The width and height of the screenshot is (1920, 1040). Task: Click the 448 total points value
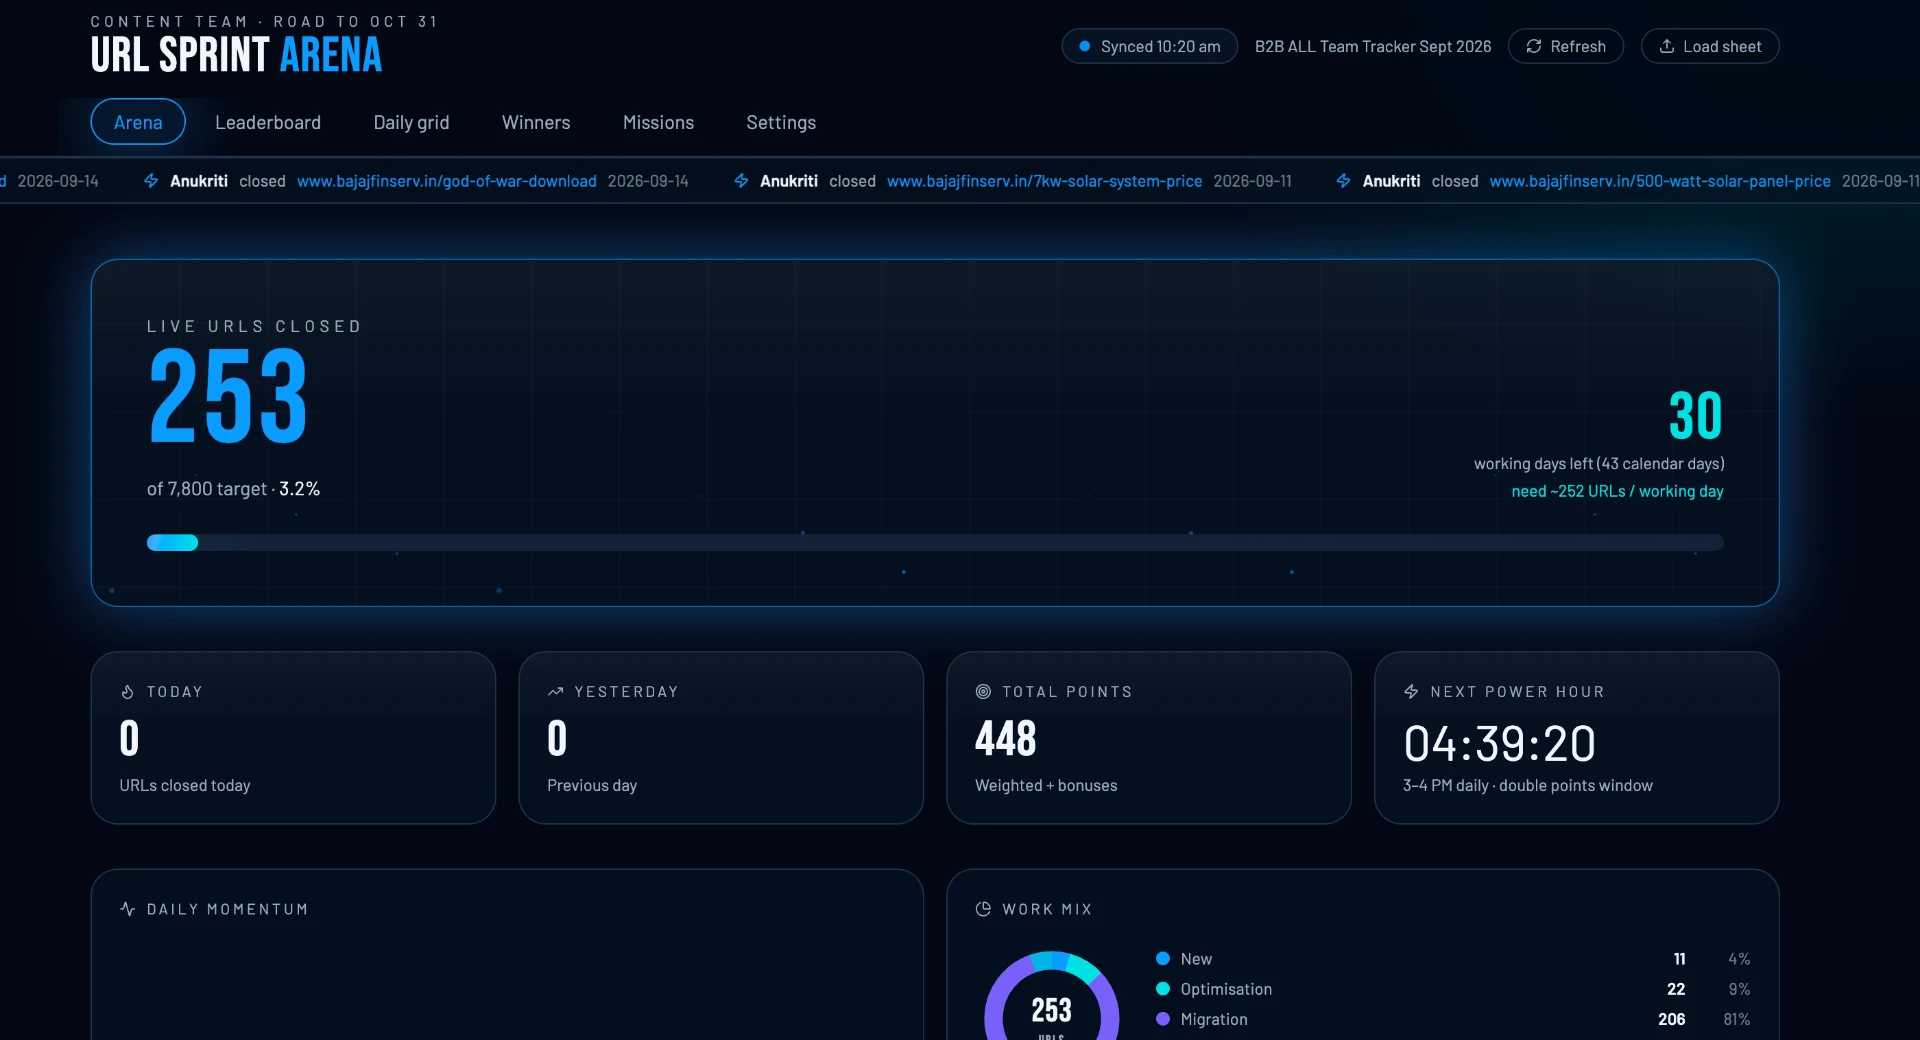click(x=1006, y=739)
